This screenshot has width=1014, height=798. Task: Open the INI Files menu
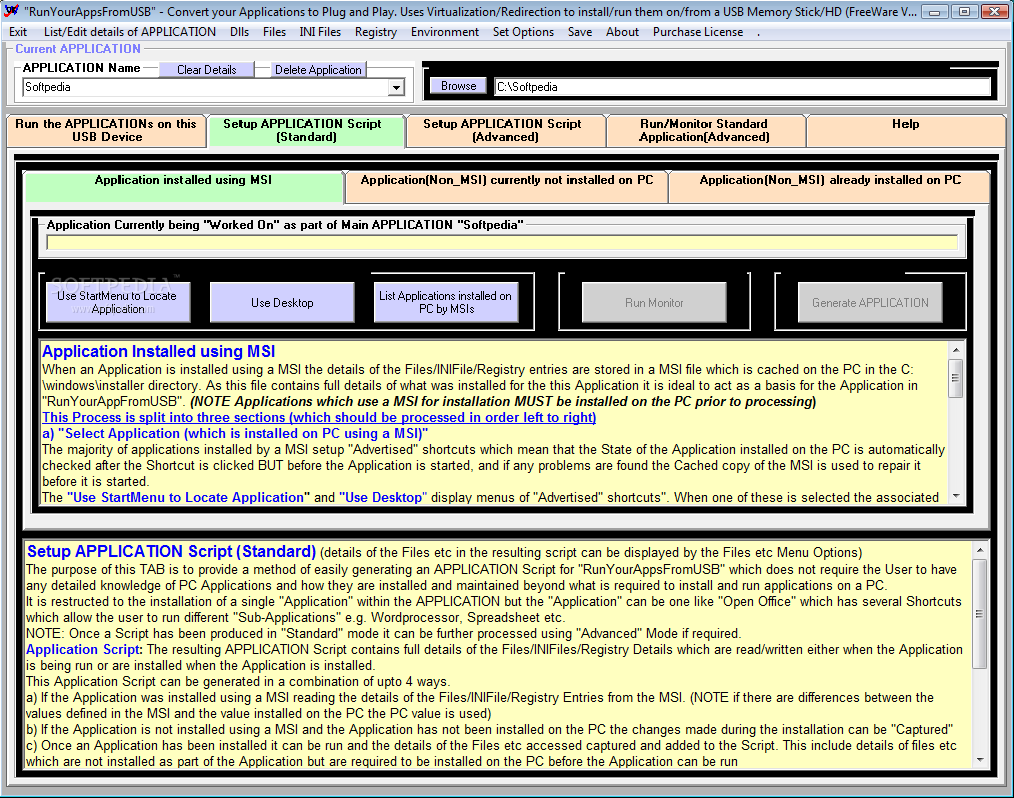coord(320,32)
